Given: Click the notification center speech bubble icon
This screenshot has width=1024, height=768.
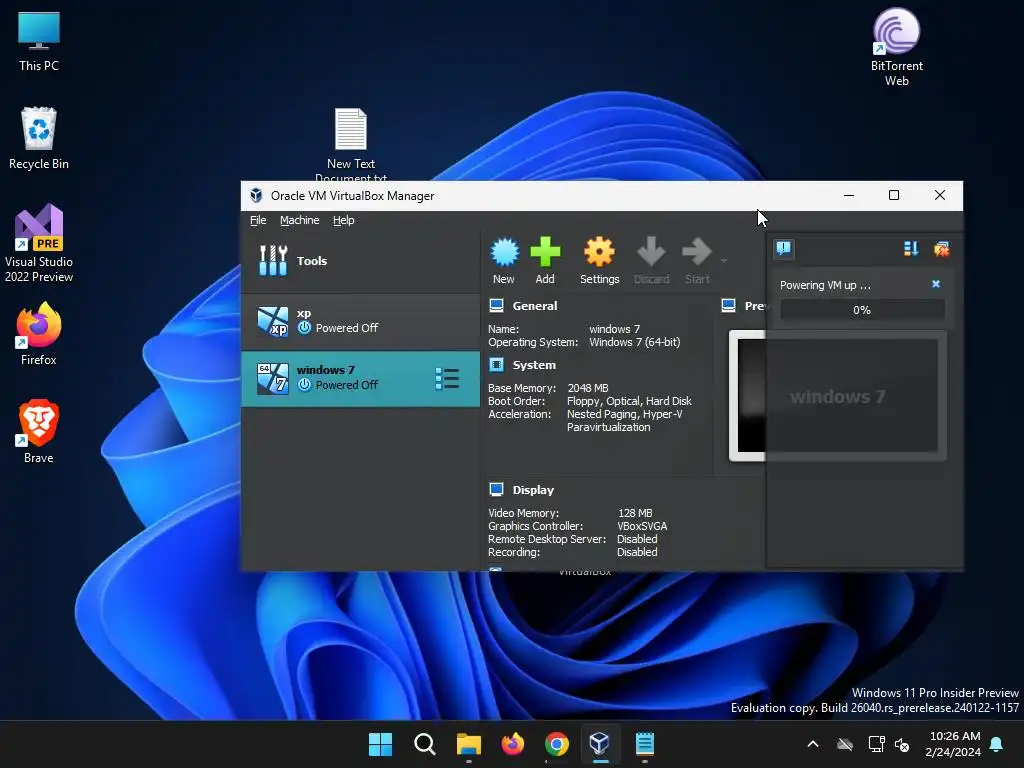Looking at the screenshot, I should [784, 248].
